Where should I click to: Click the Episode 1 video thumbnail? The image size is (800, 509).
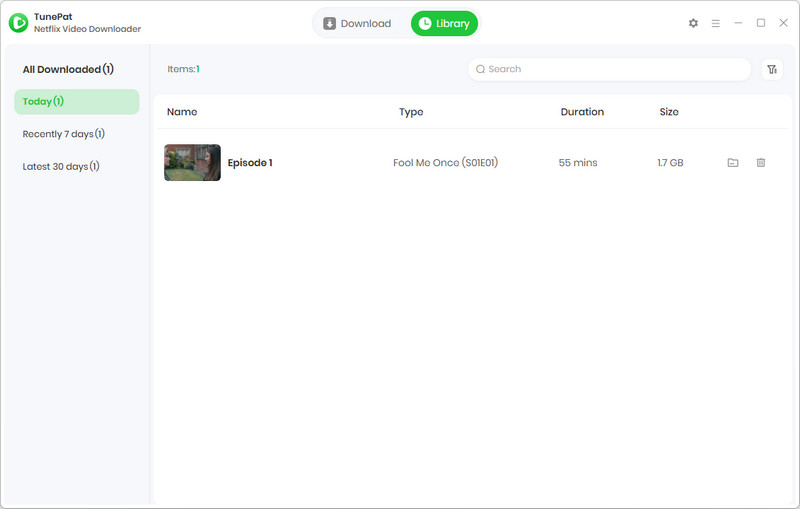[192, 163]
